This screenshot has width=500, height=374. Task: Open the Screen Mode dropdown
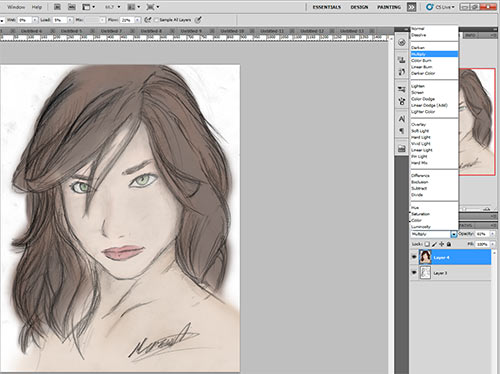tap(153, 7)
